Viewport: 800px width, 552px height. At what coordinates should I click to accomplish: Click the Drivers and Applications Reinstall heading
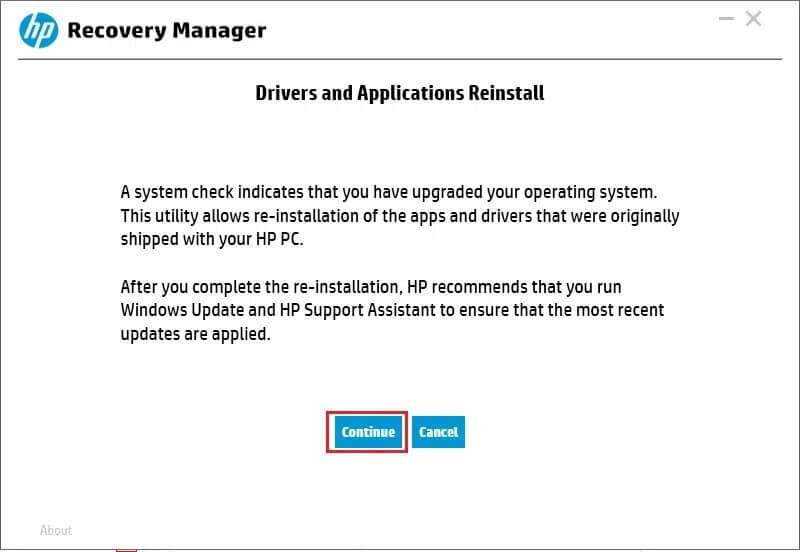(x=399, y=93)
